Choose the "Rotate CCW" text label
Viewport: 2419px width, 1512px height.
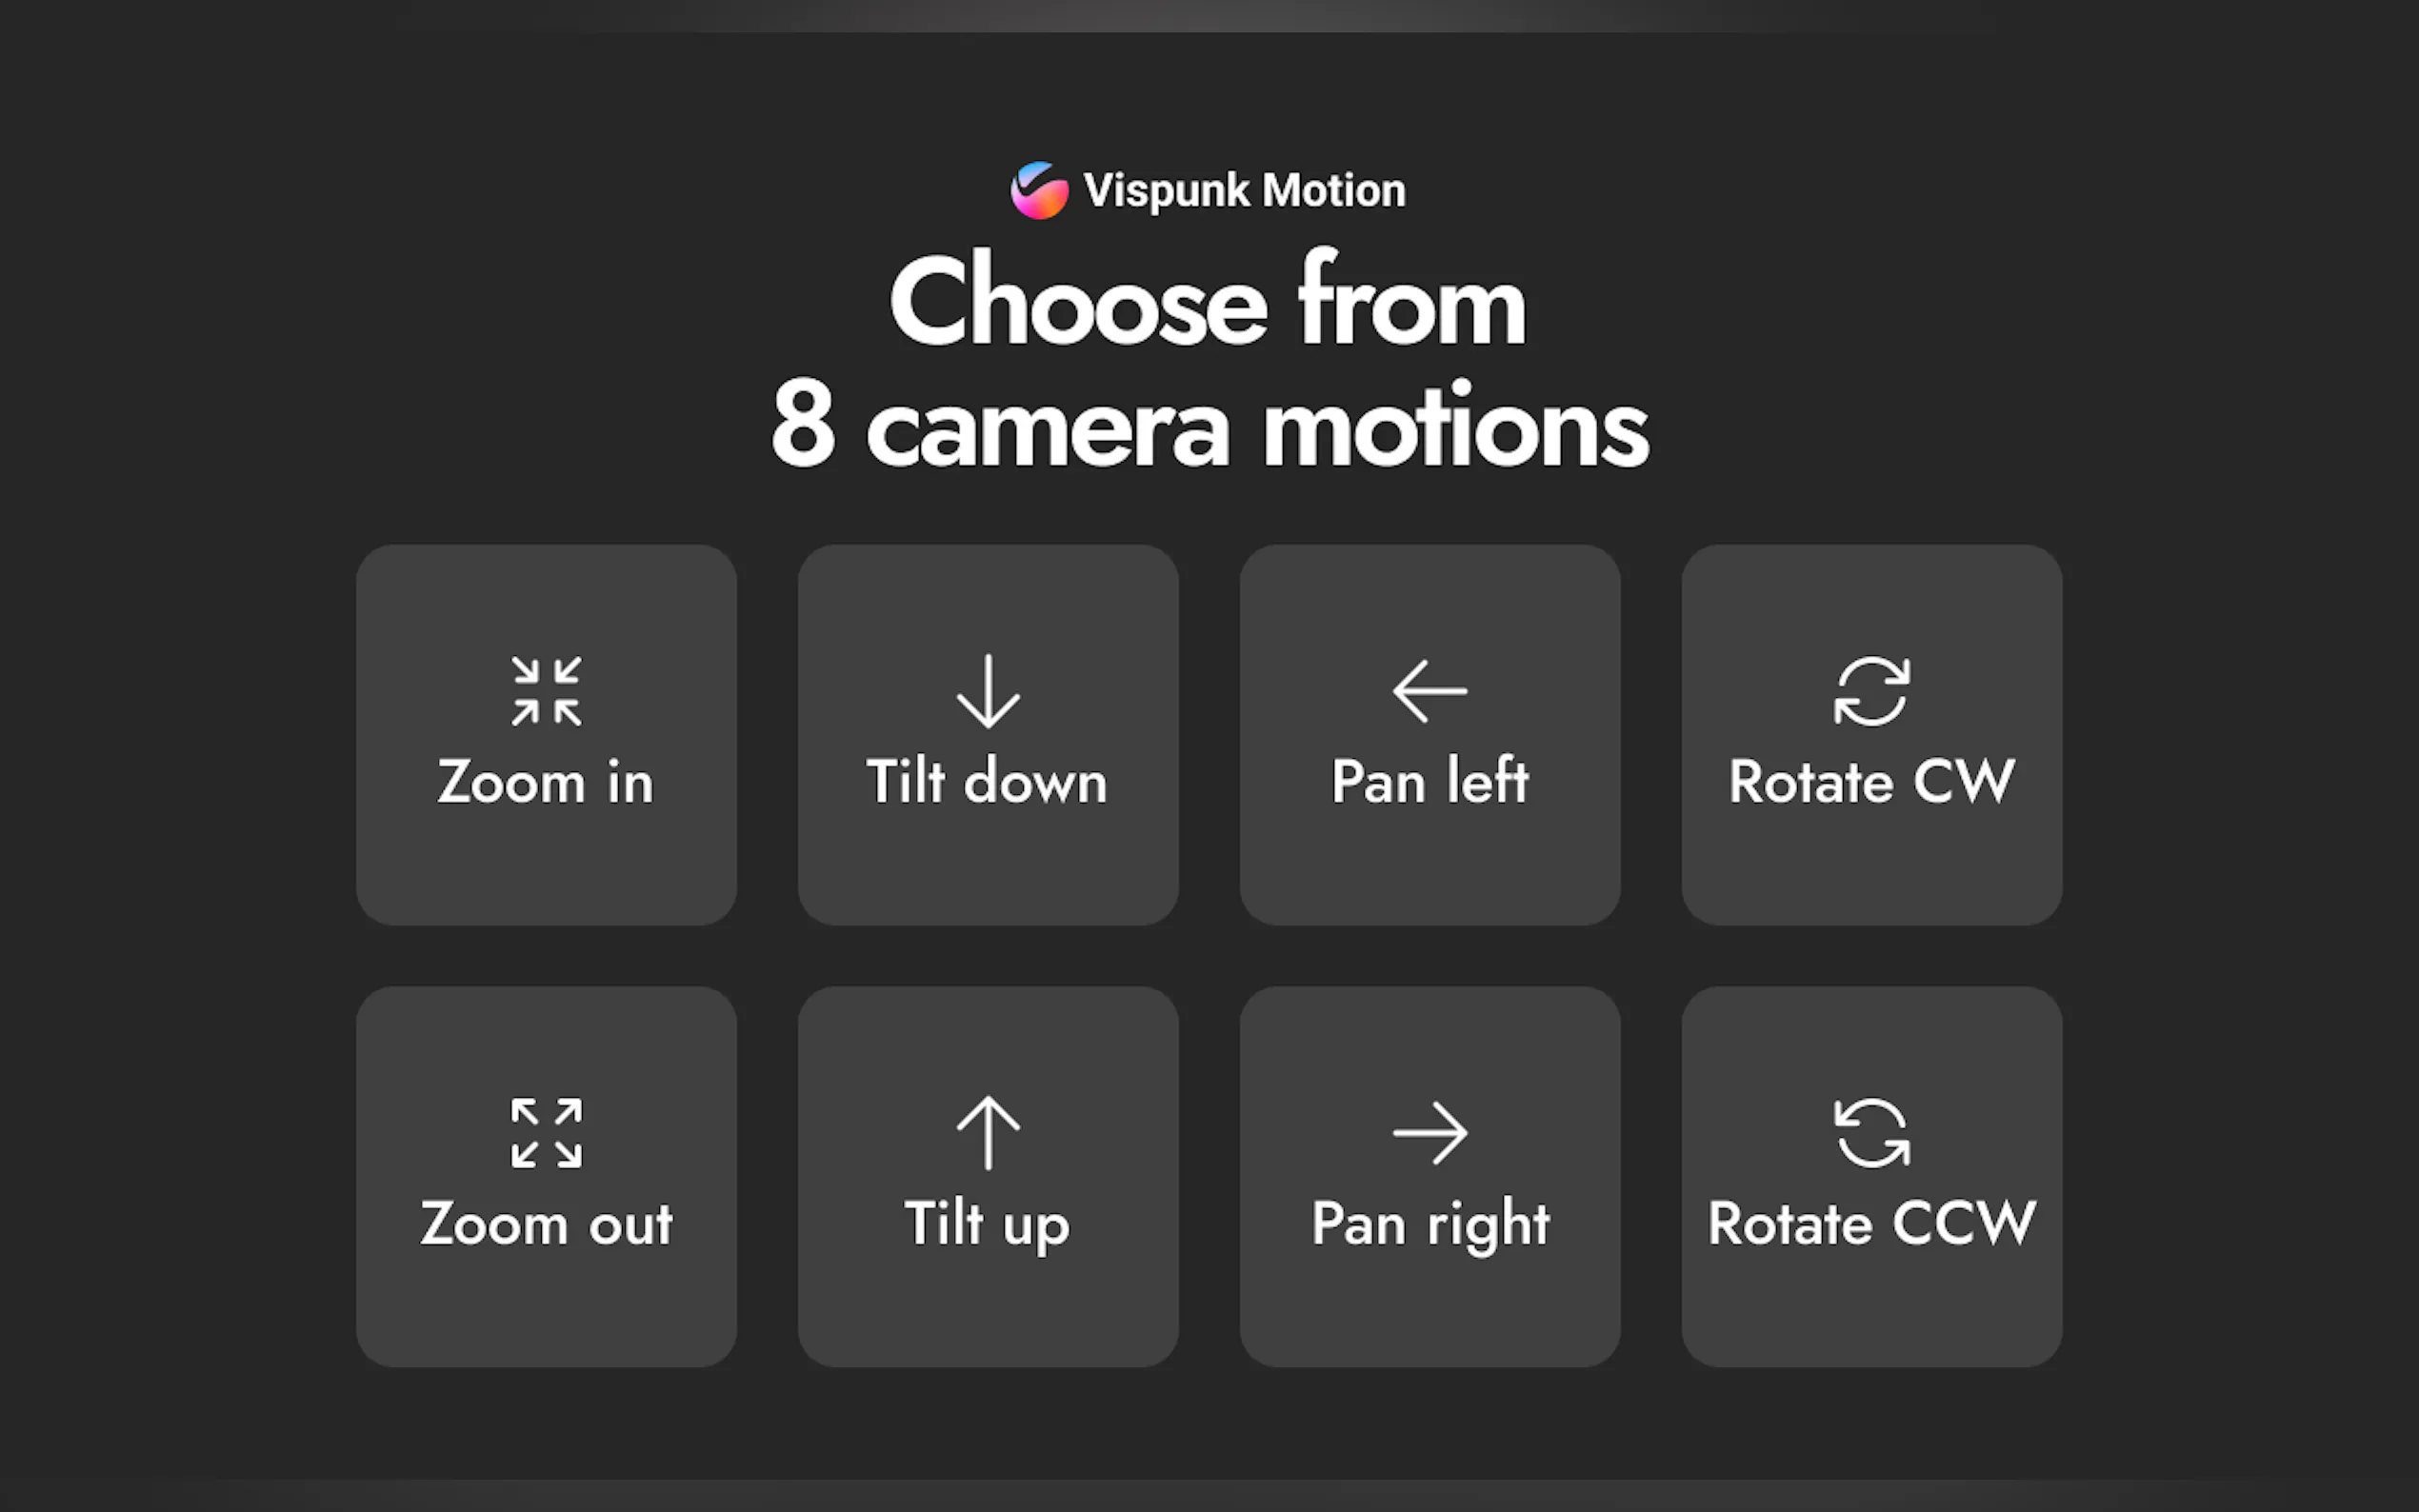tap(1872, 1223)
